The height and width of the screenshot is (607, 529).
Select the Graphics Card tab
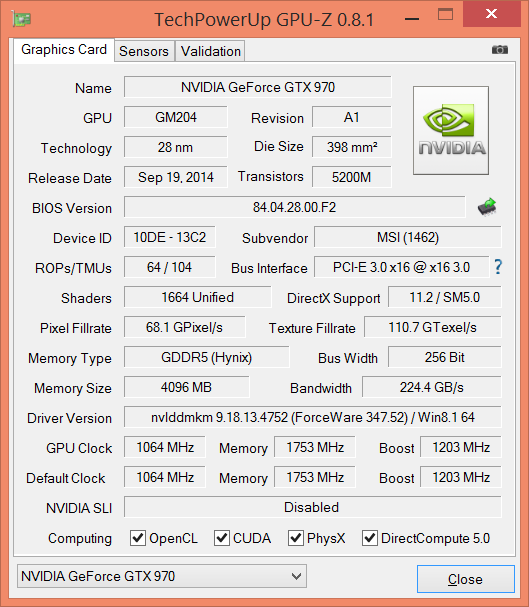pyautogui.click(x=64, y=50)
